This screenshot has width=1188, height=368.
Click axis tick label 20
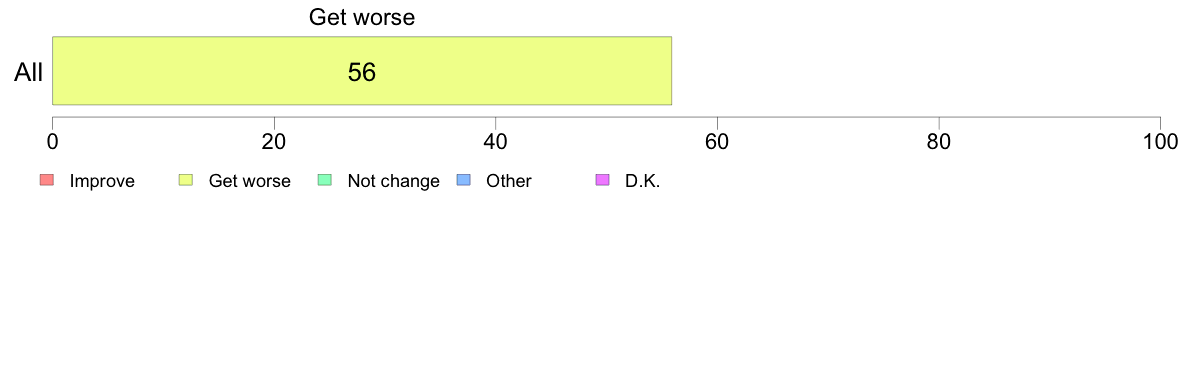pos(274,141)
